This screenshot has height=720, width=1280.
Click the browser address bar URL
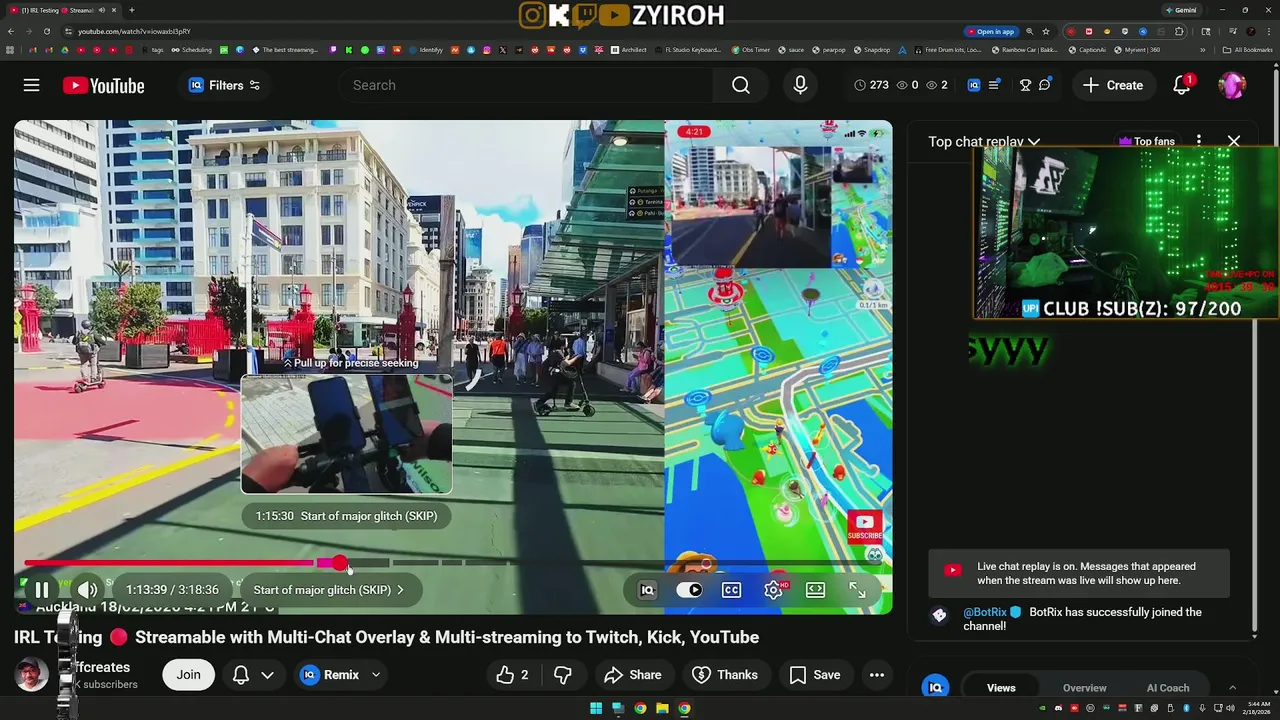(x=134, y=31)
